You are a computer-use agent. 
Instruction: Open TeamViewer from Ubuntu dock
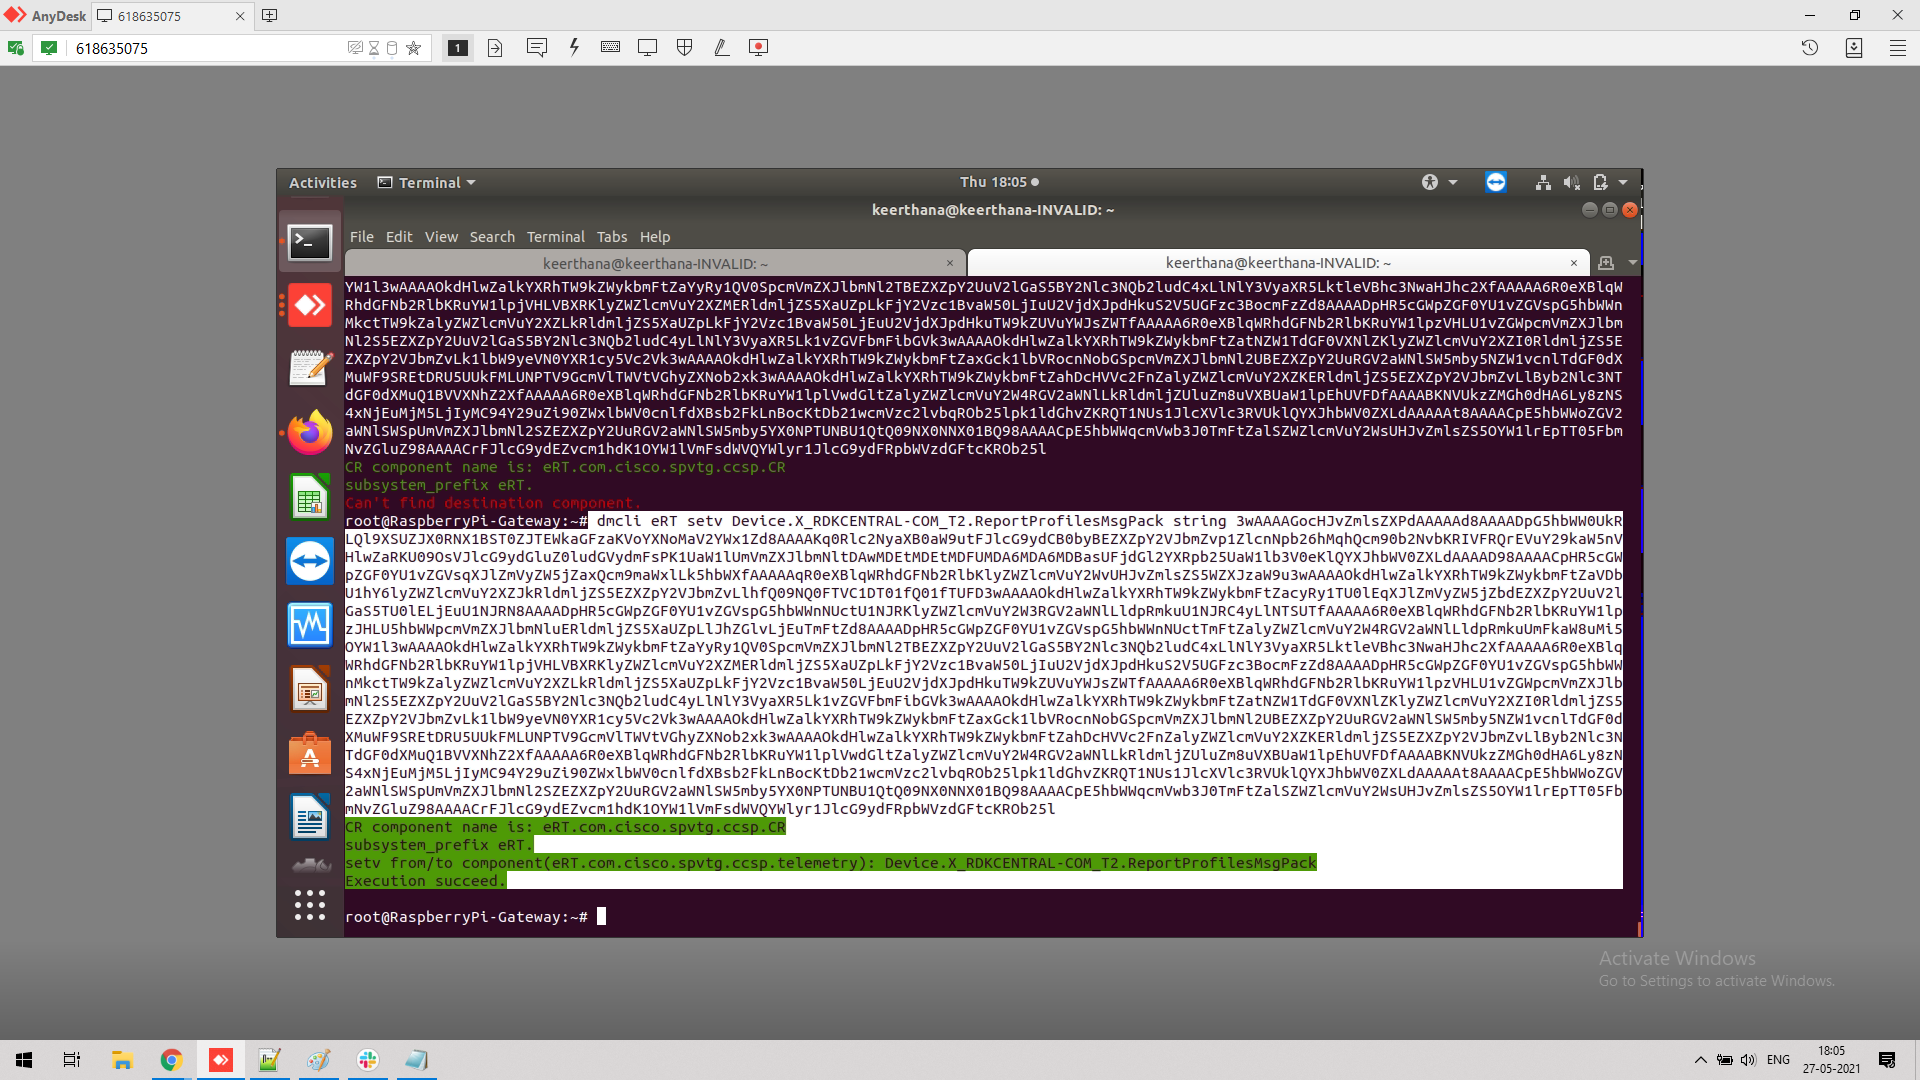click(x=310, y=561)
